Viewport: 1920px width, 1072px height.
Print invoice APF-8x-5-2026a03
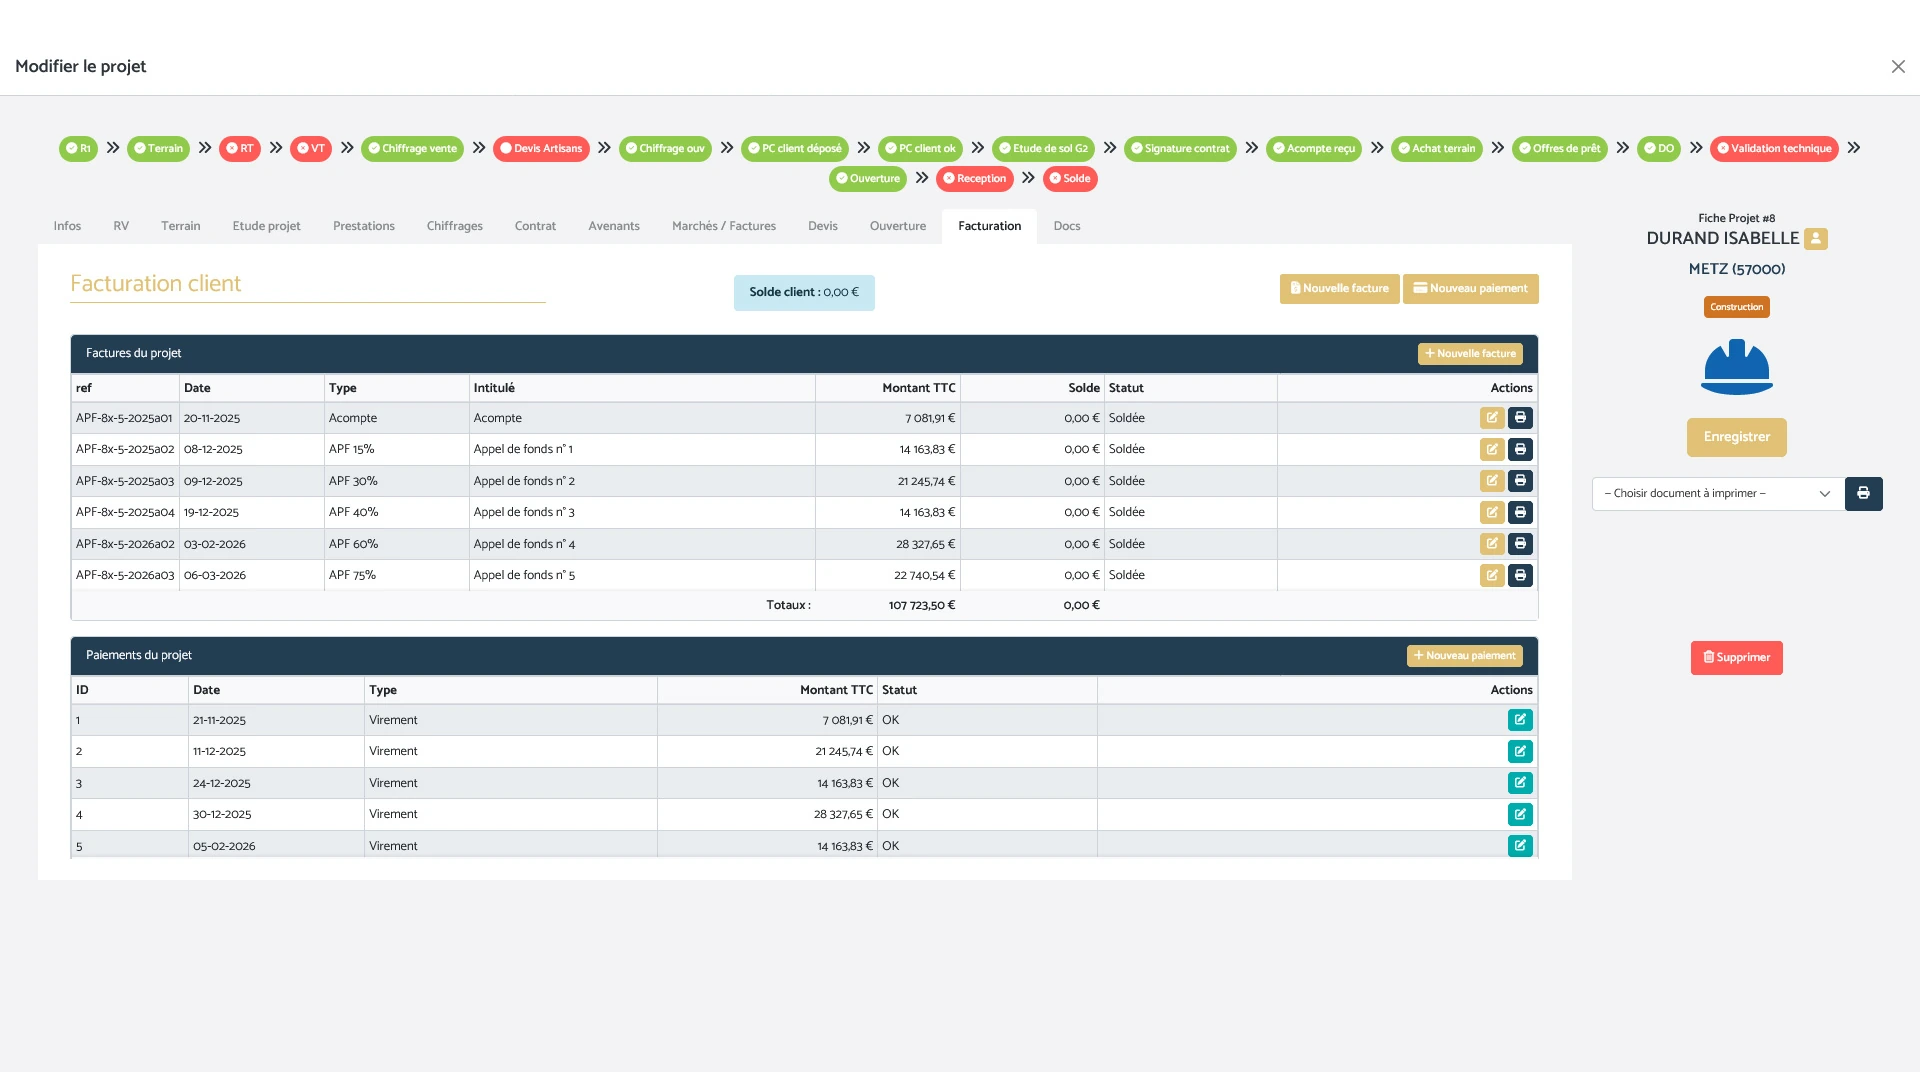point(1520,576)
